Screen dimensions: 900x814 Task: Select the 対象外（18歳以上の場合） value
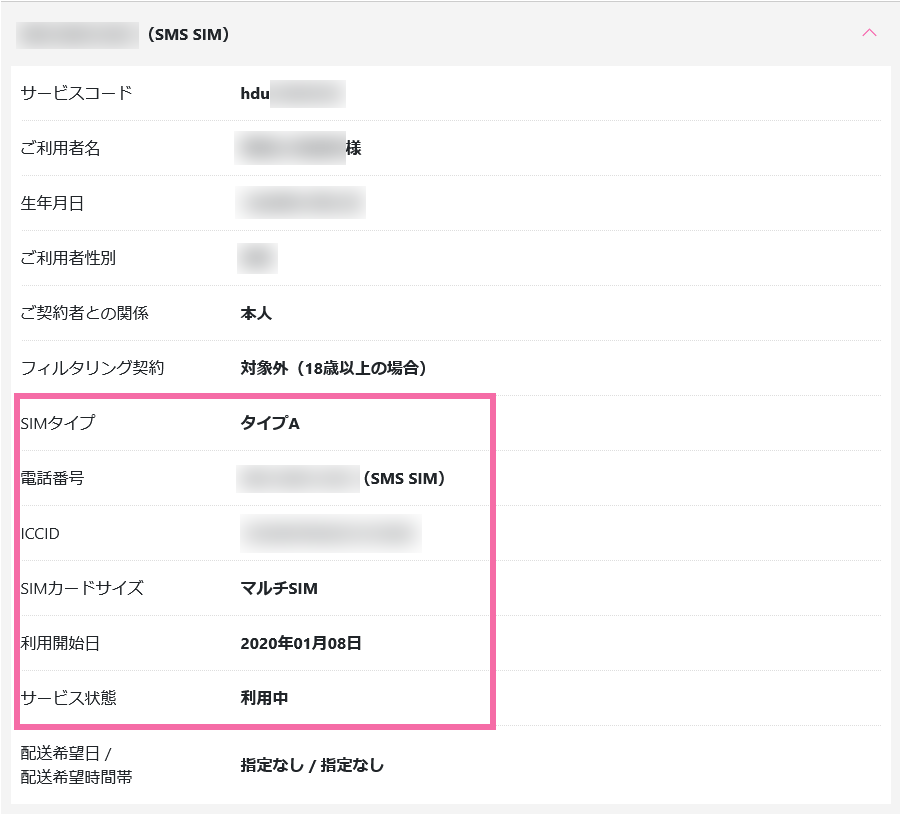(x=334, y=368)
